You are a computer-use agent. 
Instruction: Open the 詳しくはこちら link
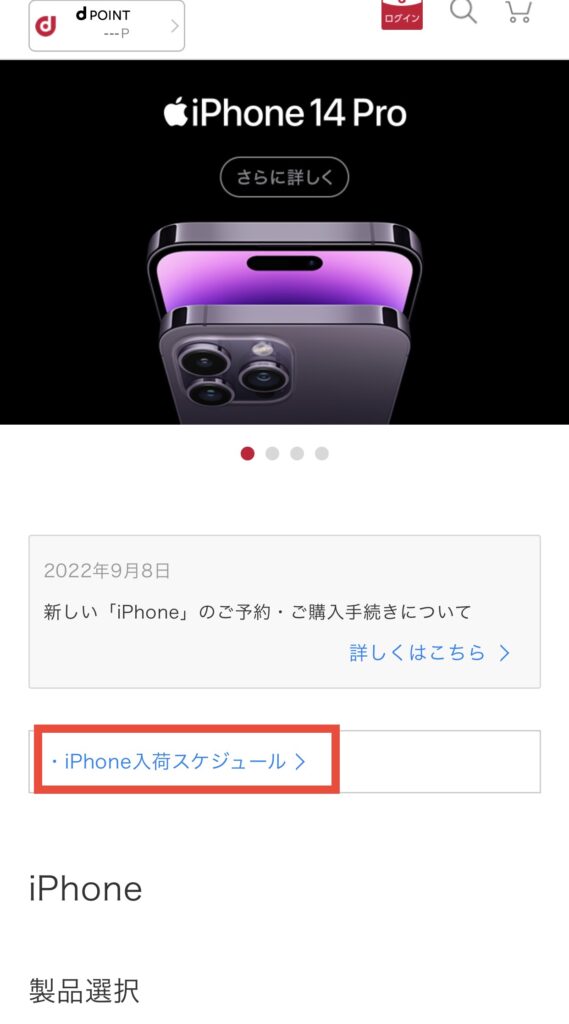[417, 652]
